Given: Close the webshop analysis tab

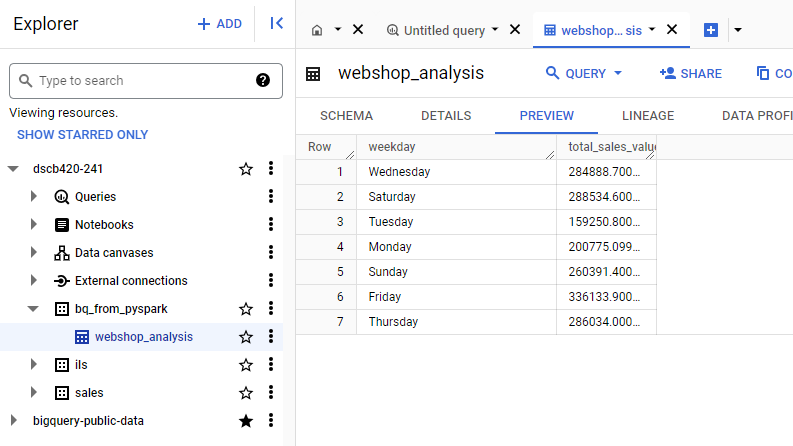Looking at the screenshot, I should (672, 30).
